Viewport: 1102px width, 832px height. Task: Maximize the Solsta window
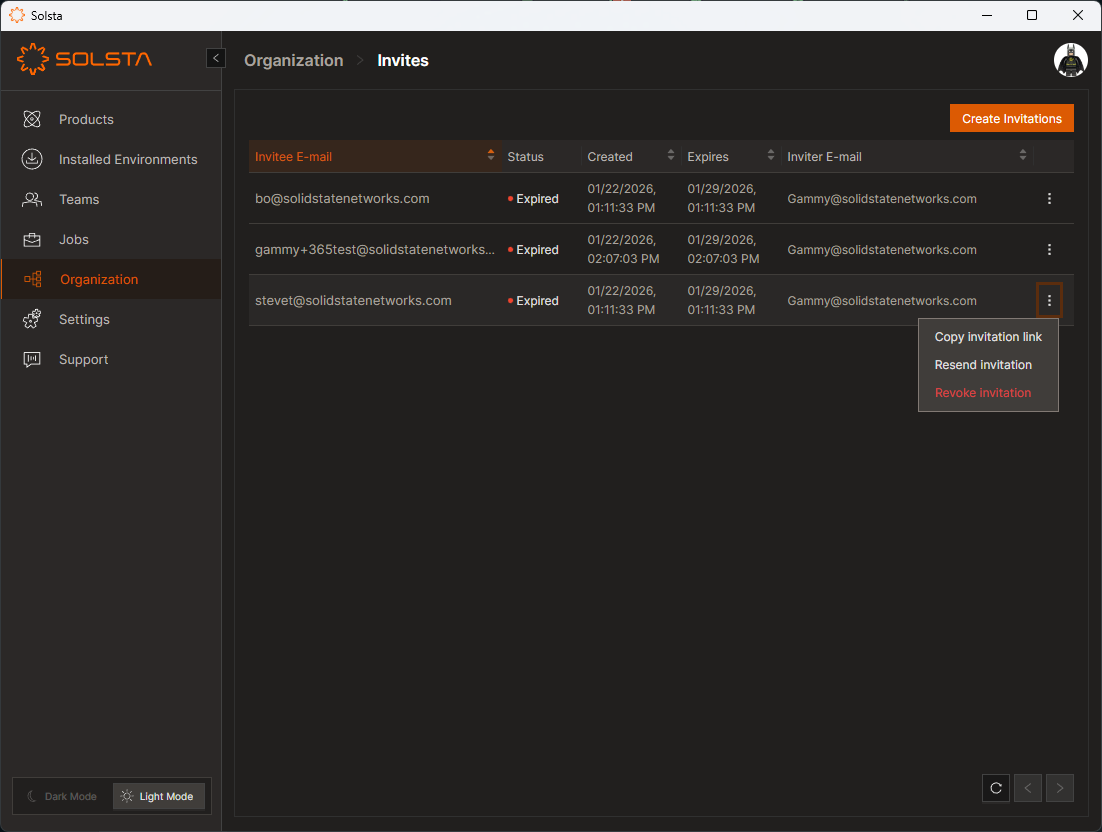coord(1032,15)
